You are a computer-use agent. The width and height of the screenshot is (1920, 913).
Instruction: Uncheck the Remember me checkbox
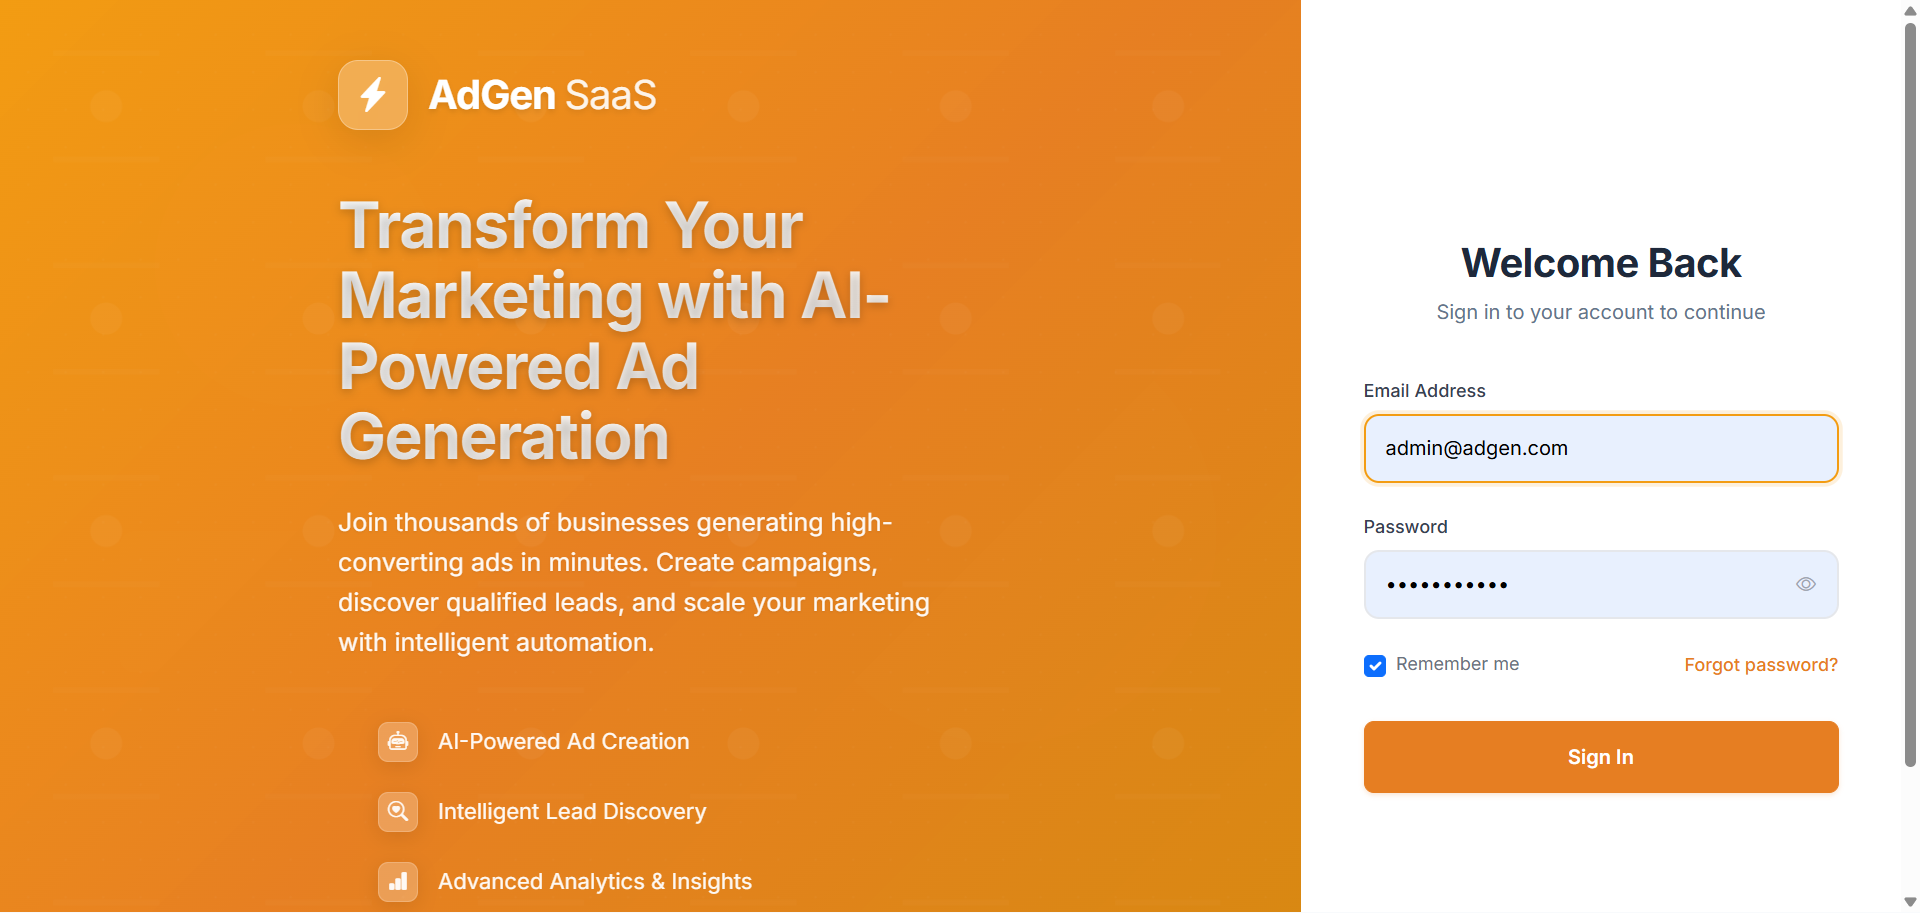1375,666
